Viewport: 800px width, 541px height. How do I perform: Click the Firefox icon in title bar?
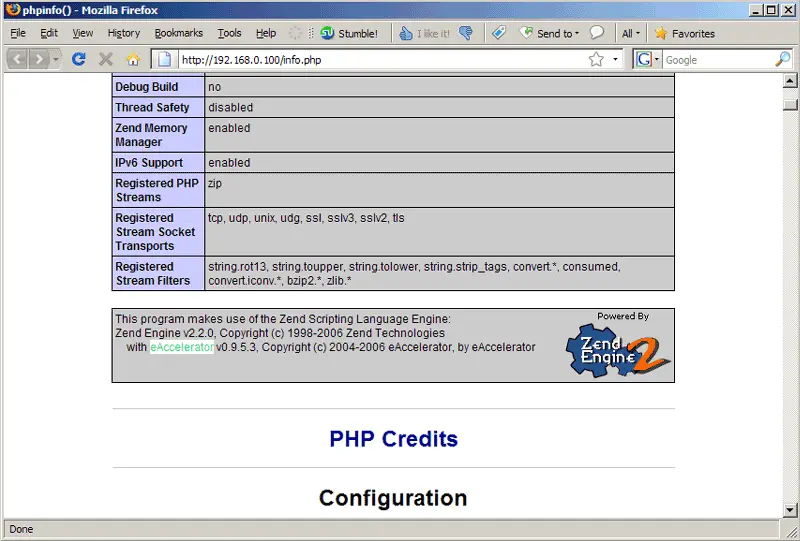coord(13,10)
